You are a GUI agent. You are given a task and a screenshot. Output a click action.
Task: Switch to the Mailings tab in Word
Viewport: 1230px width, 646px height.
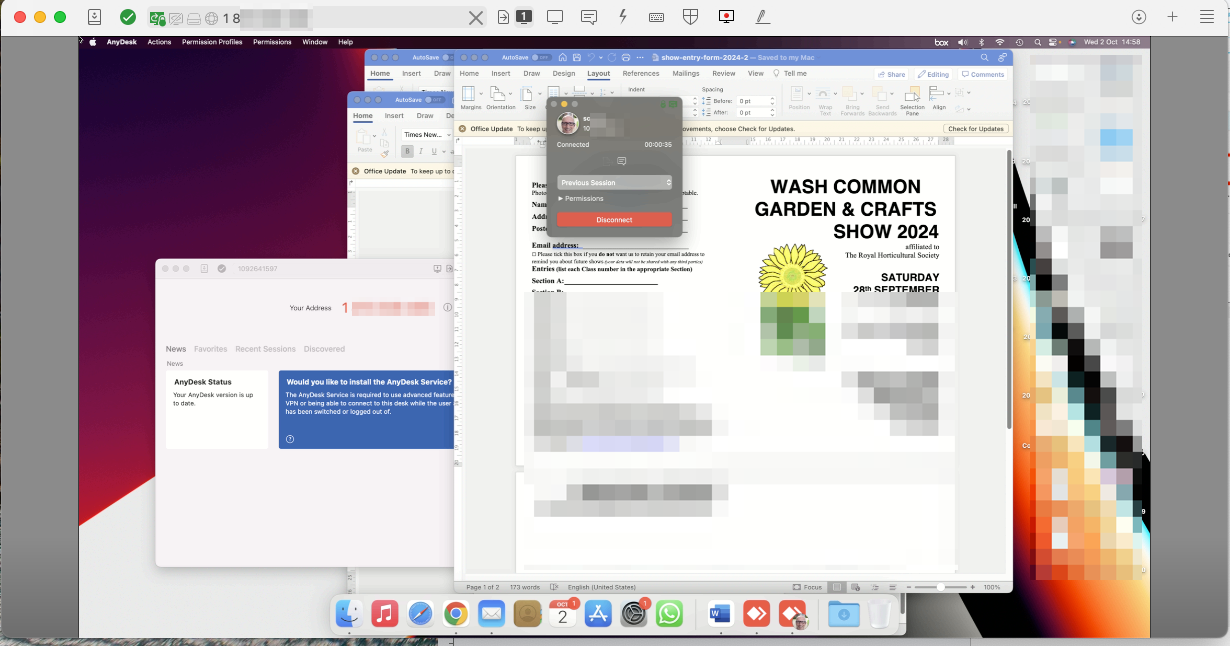[686, 74]
